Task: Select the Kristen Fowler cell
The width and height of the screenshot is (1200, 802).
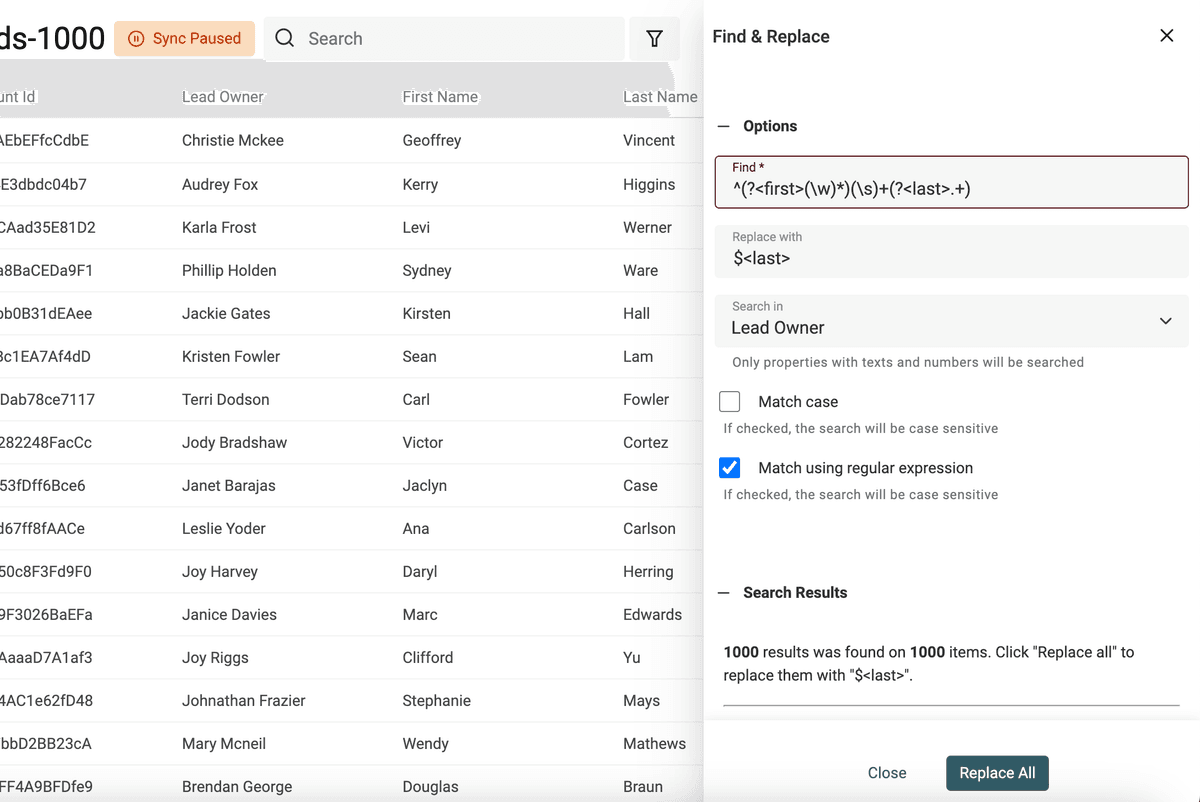Action: [x=231, y=357]
